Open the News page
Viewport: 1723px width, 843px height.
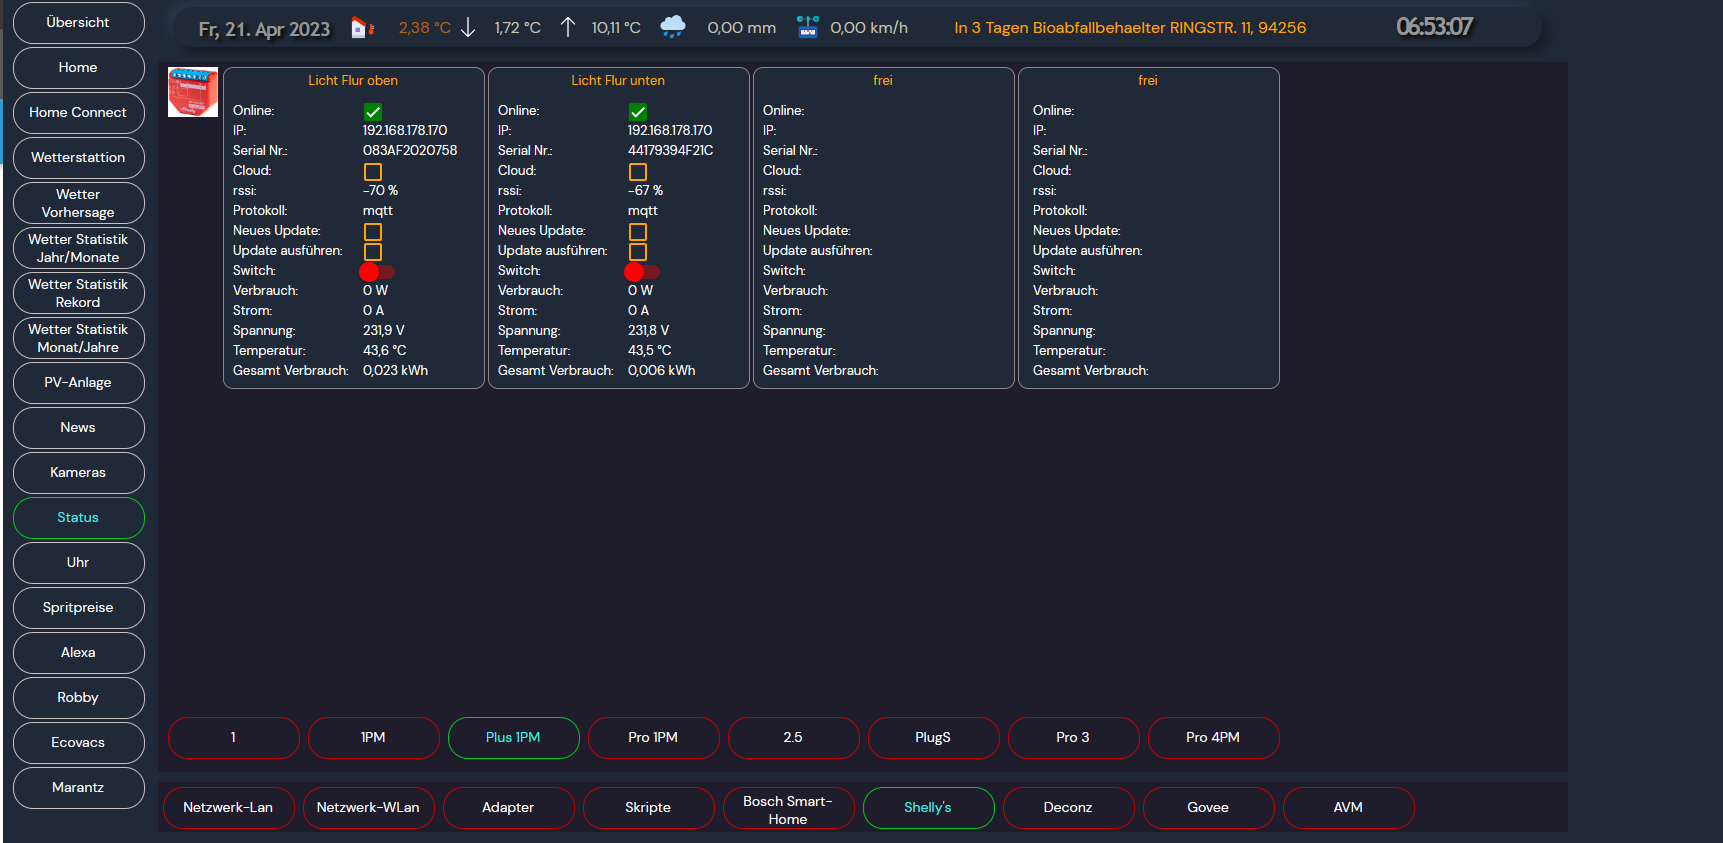pyautogui.click(x=78, y=427)
